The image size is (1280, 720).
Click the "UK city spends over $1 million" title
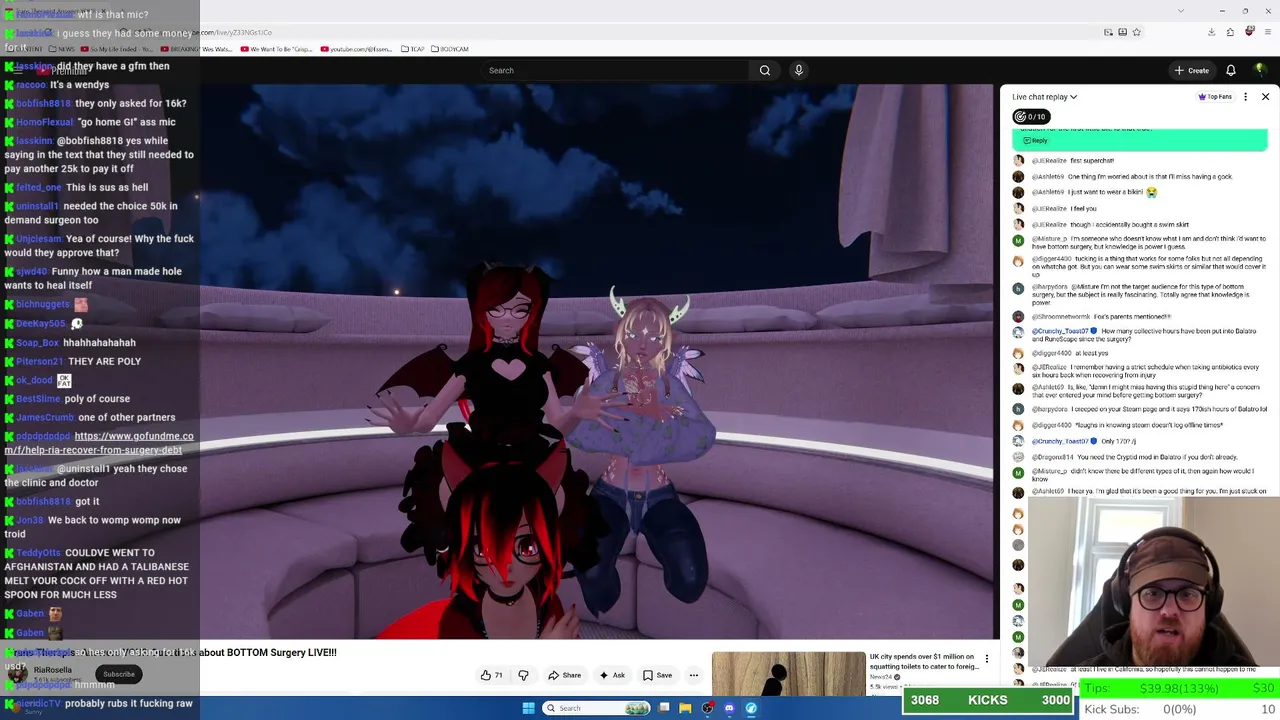tap(924, 661)
